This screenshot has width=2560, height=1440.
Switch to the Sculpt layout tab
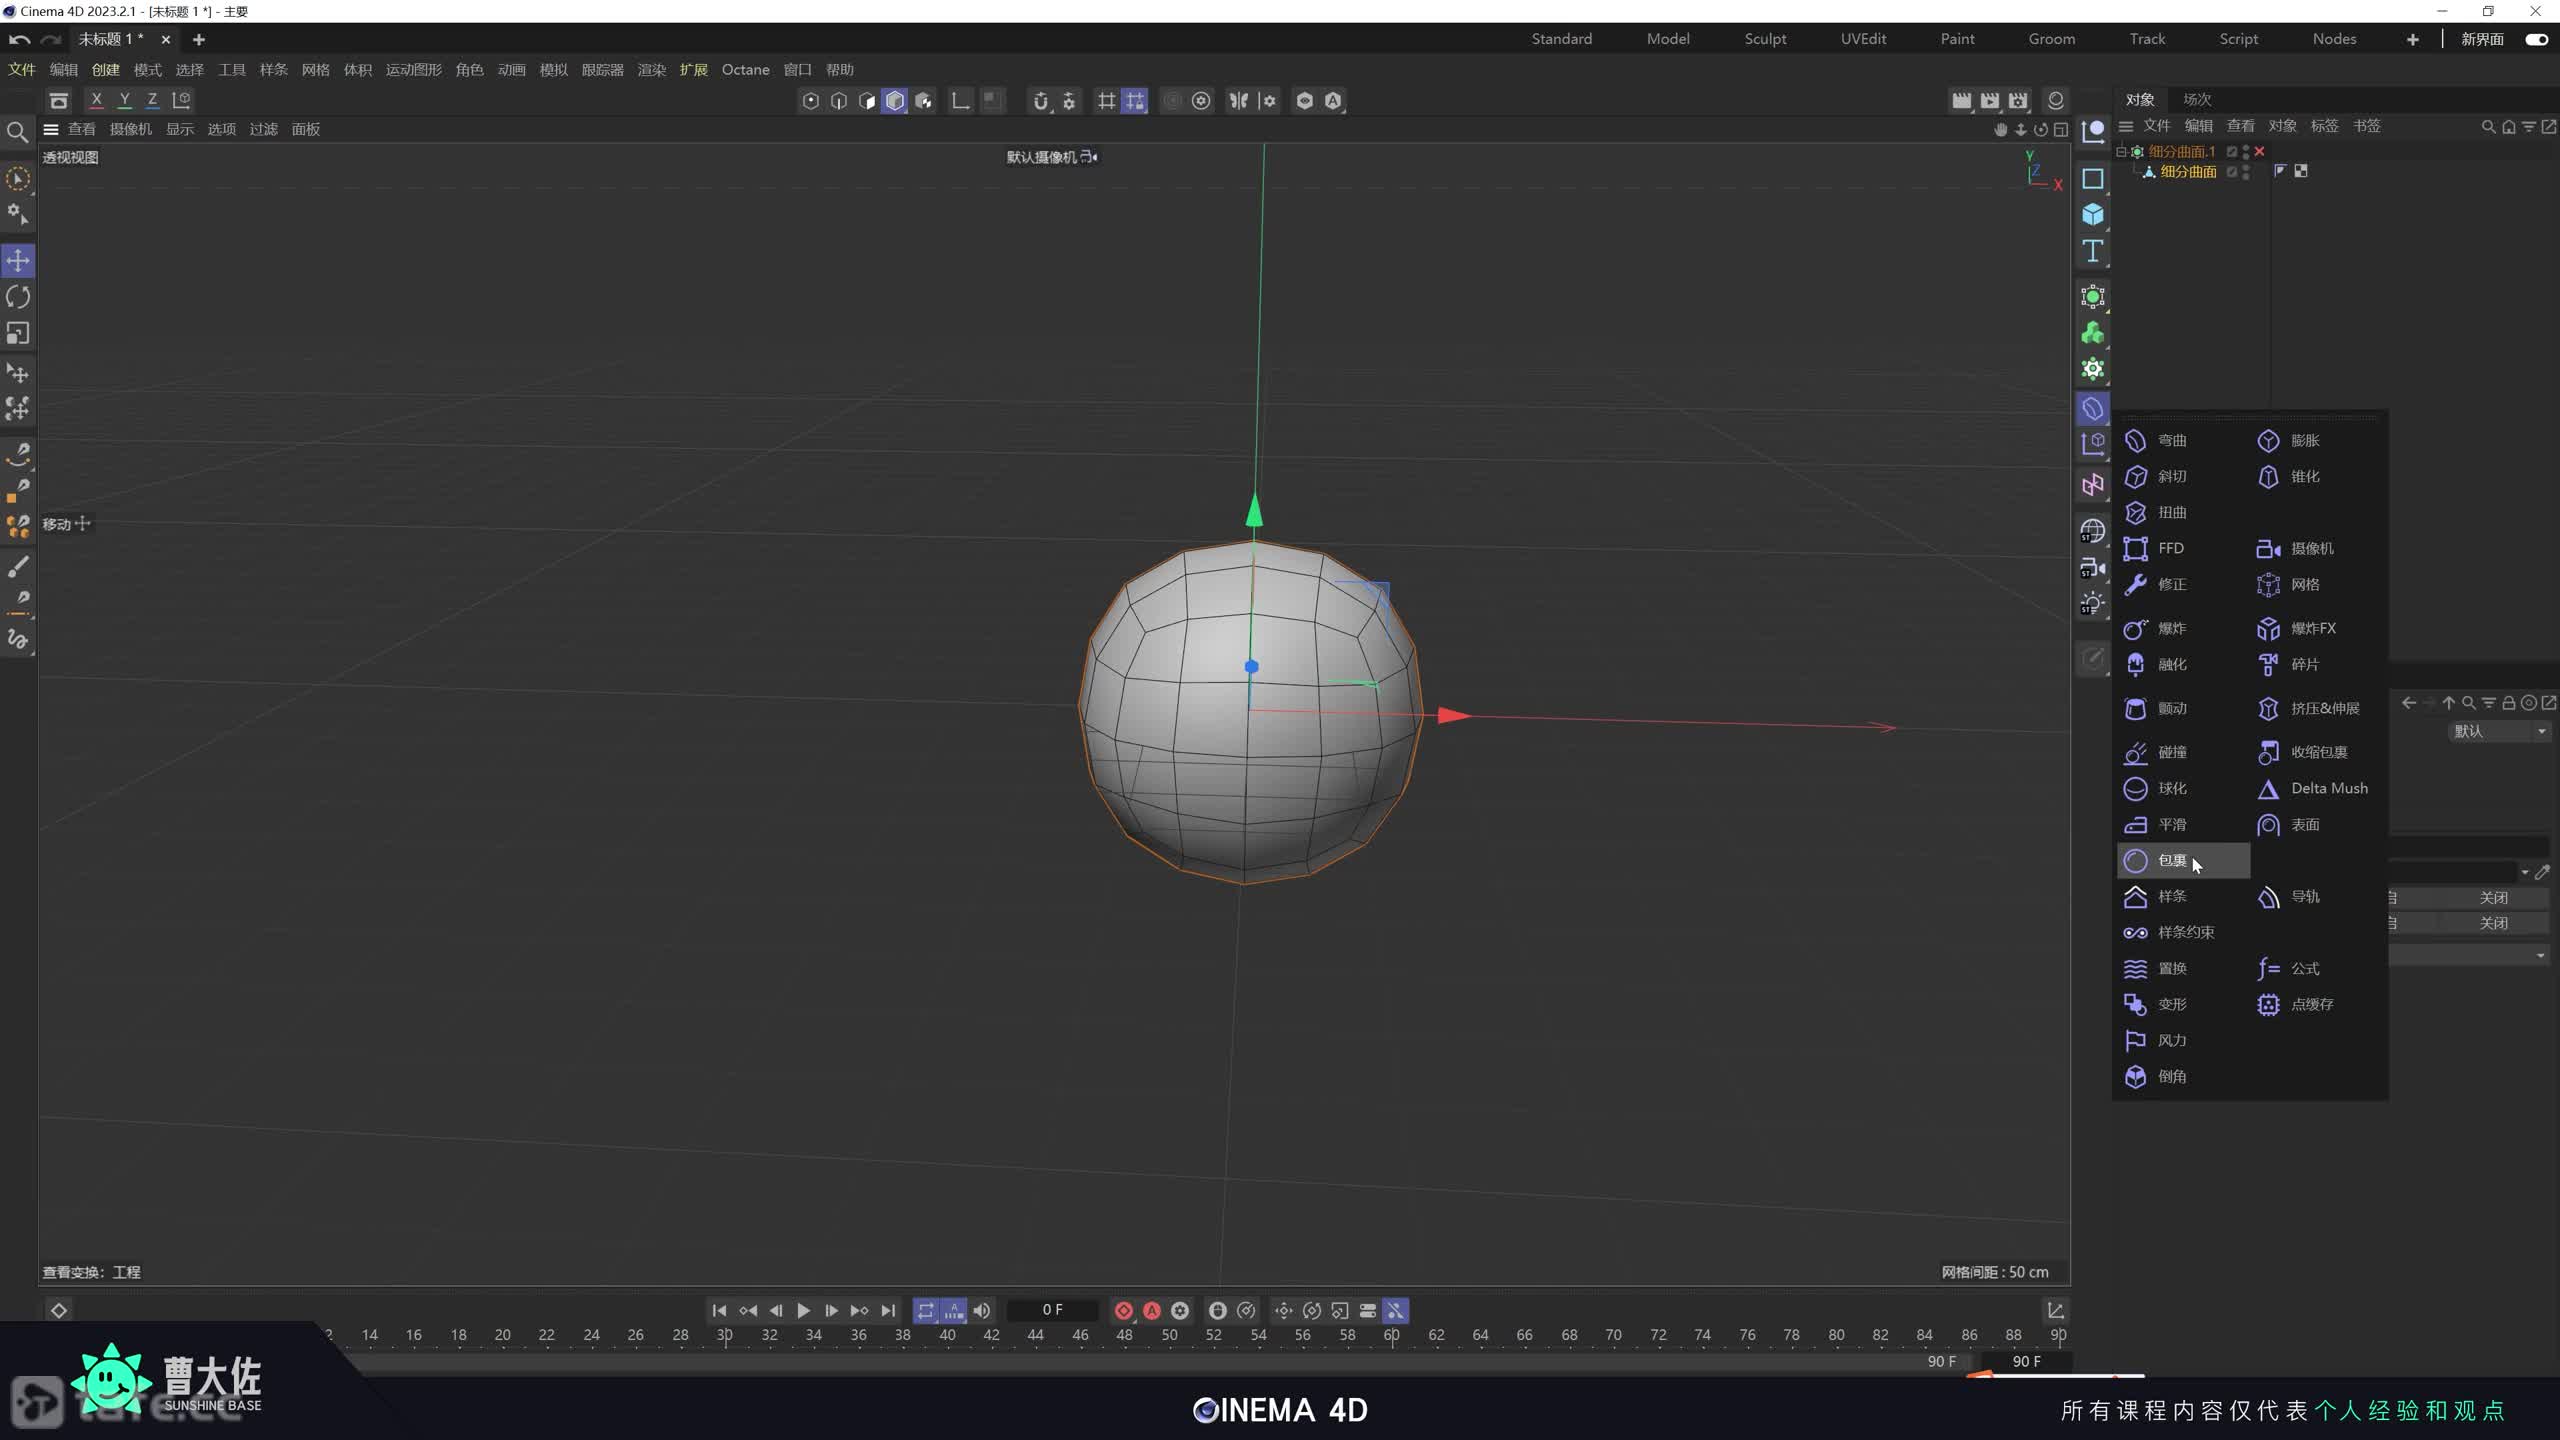tap(1765, 39)
